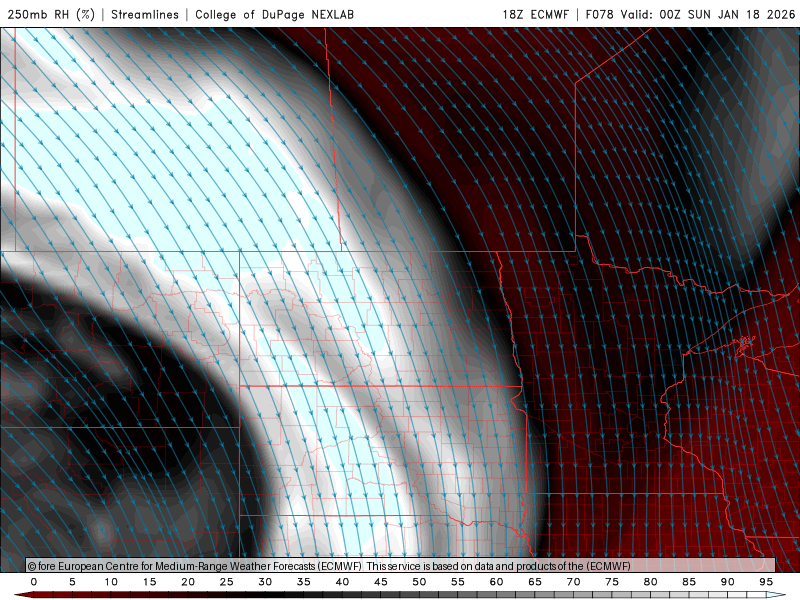Click the "45" label on the color scale

pyautogui.click(x=381, y=582)
